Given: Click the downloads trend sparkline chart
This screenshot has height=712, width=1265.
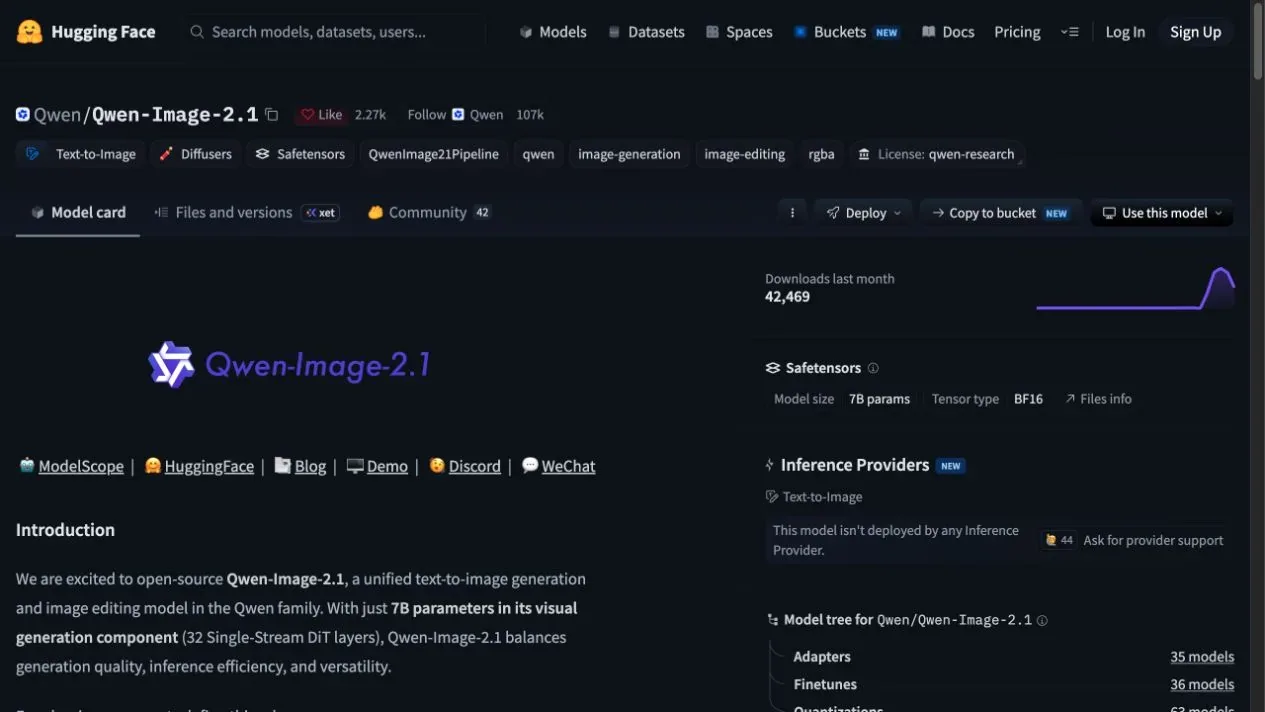Looking at the screenshot, I should tap(1135, 288).
